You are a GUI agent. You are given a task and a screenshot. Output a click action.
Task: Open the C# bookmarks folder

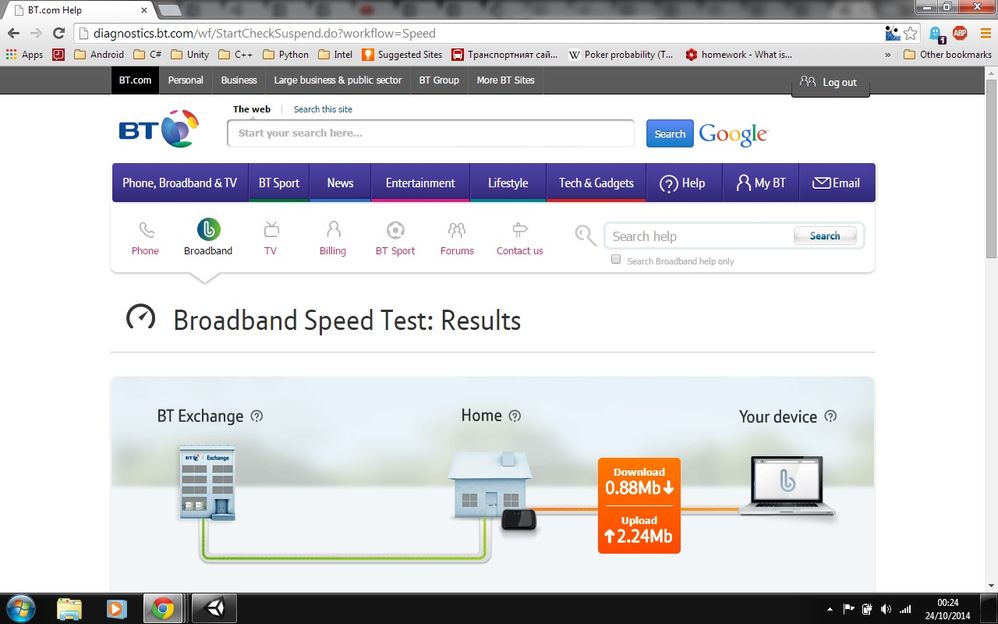147,55
